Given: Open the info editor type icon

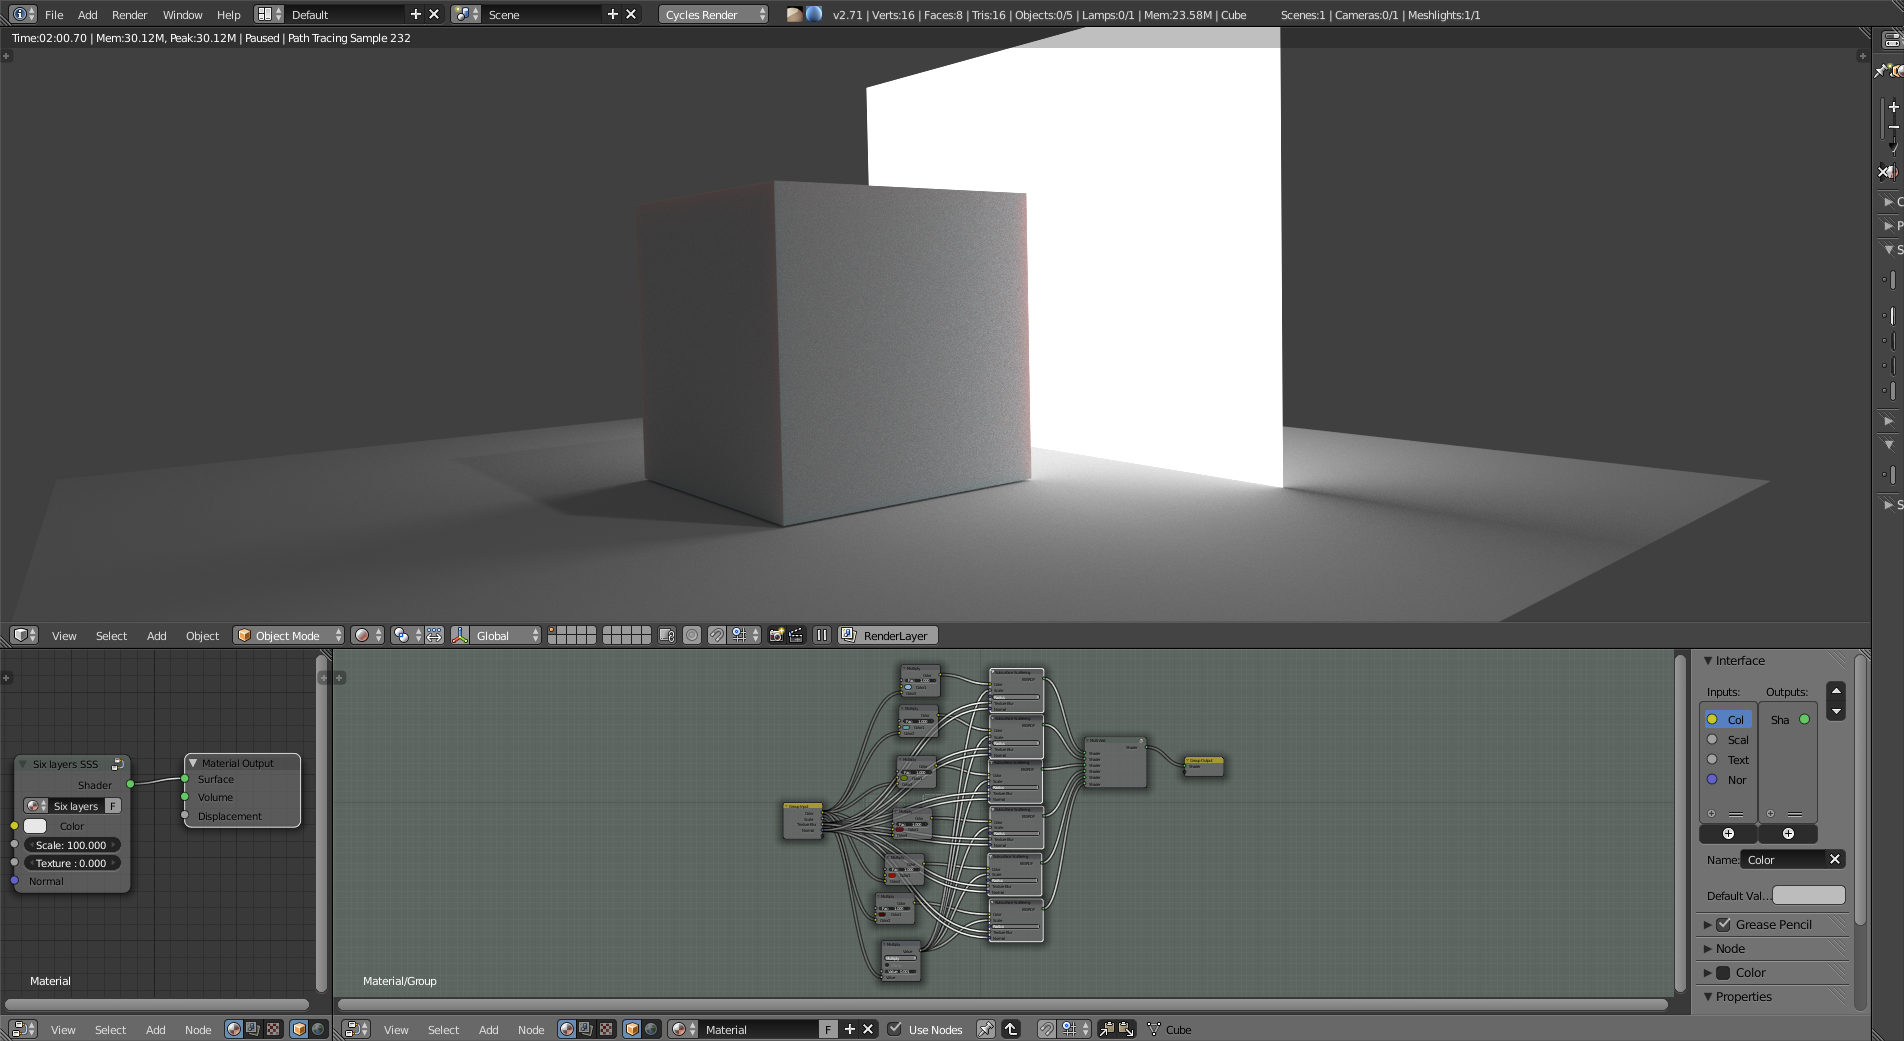Looking at the screenshot, I should 23,14.
